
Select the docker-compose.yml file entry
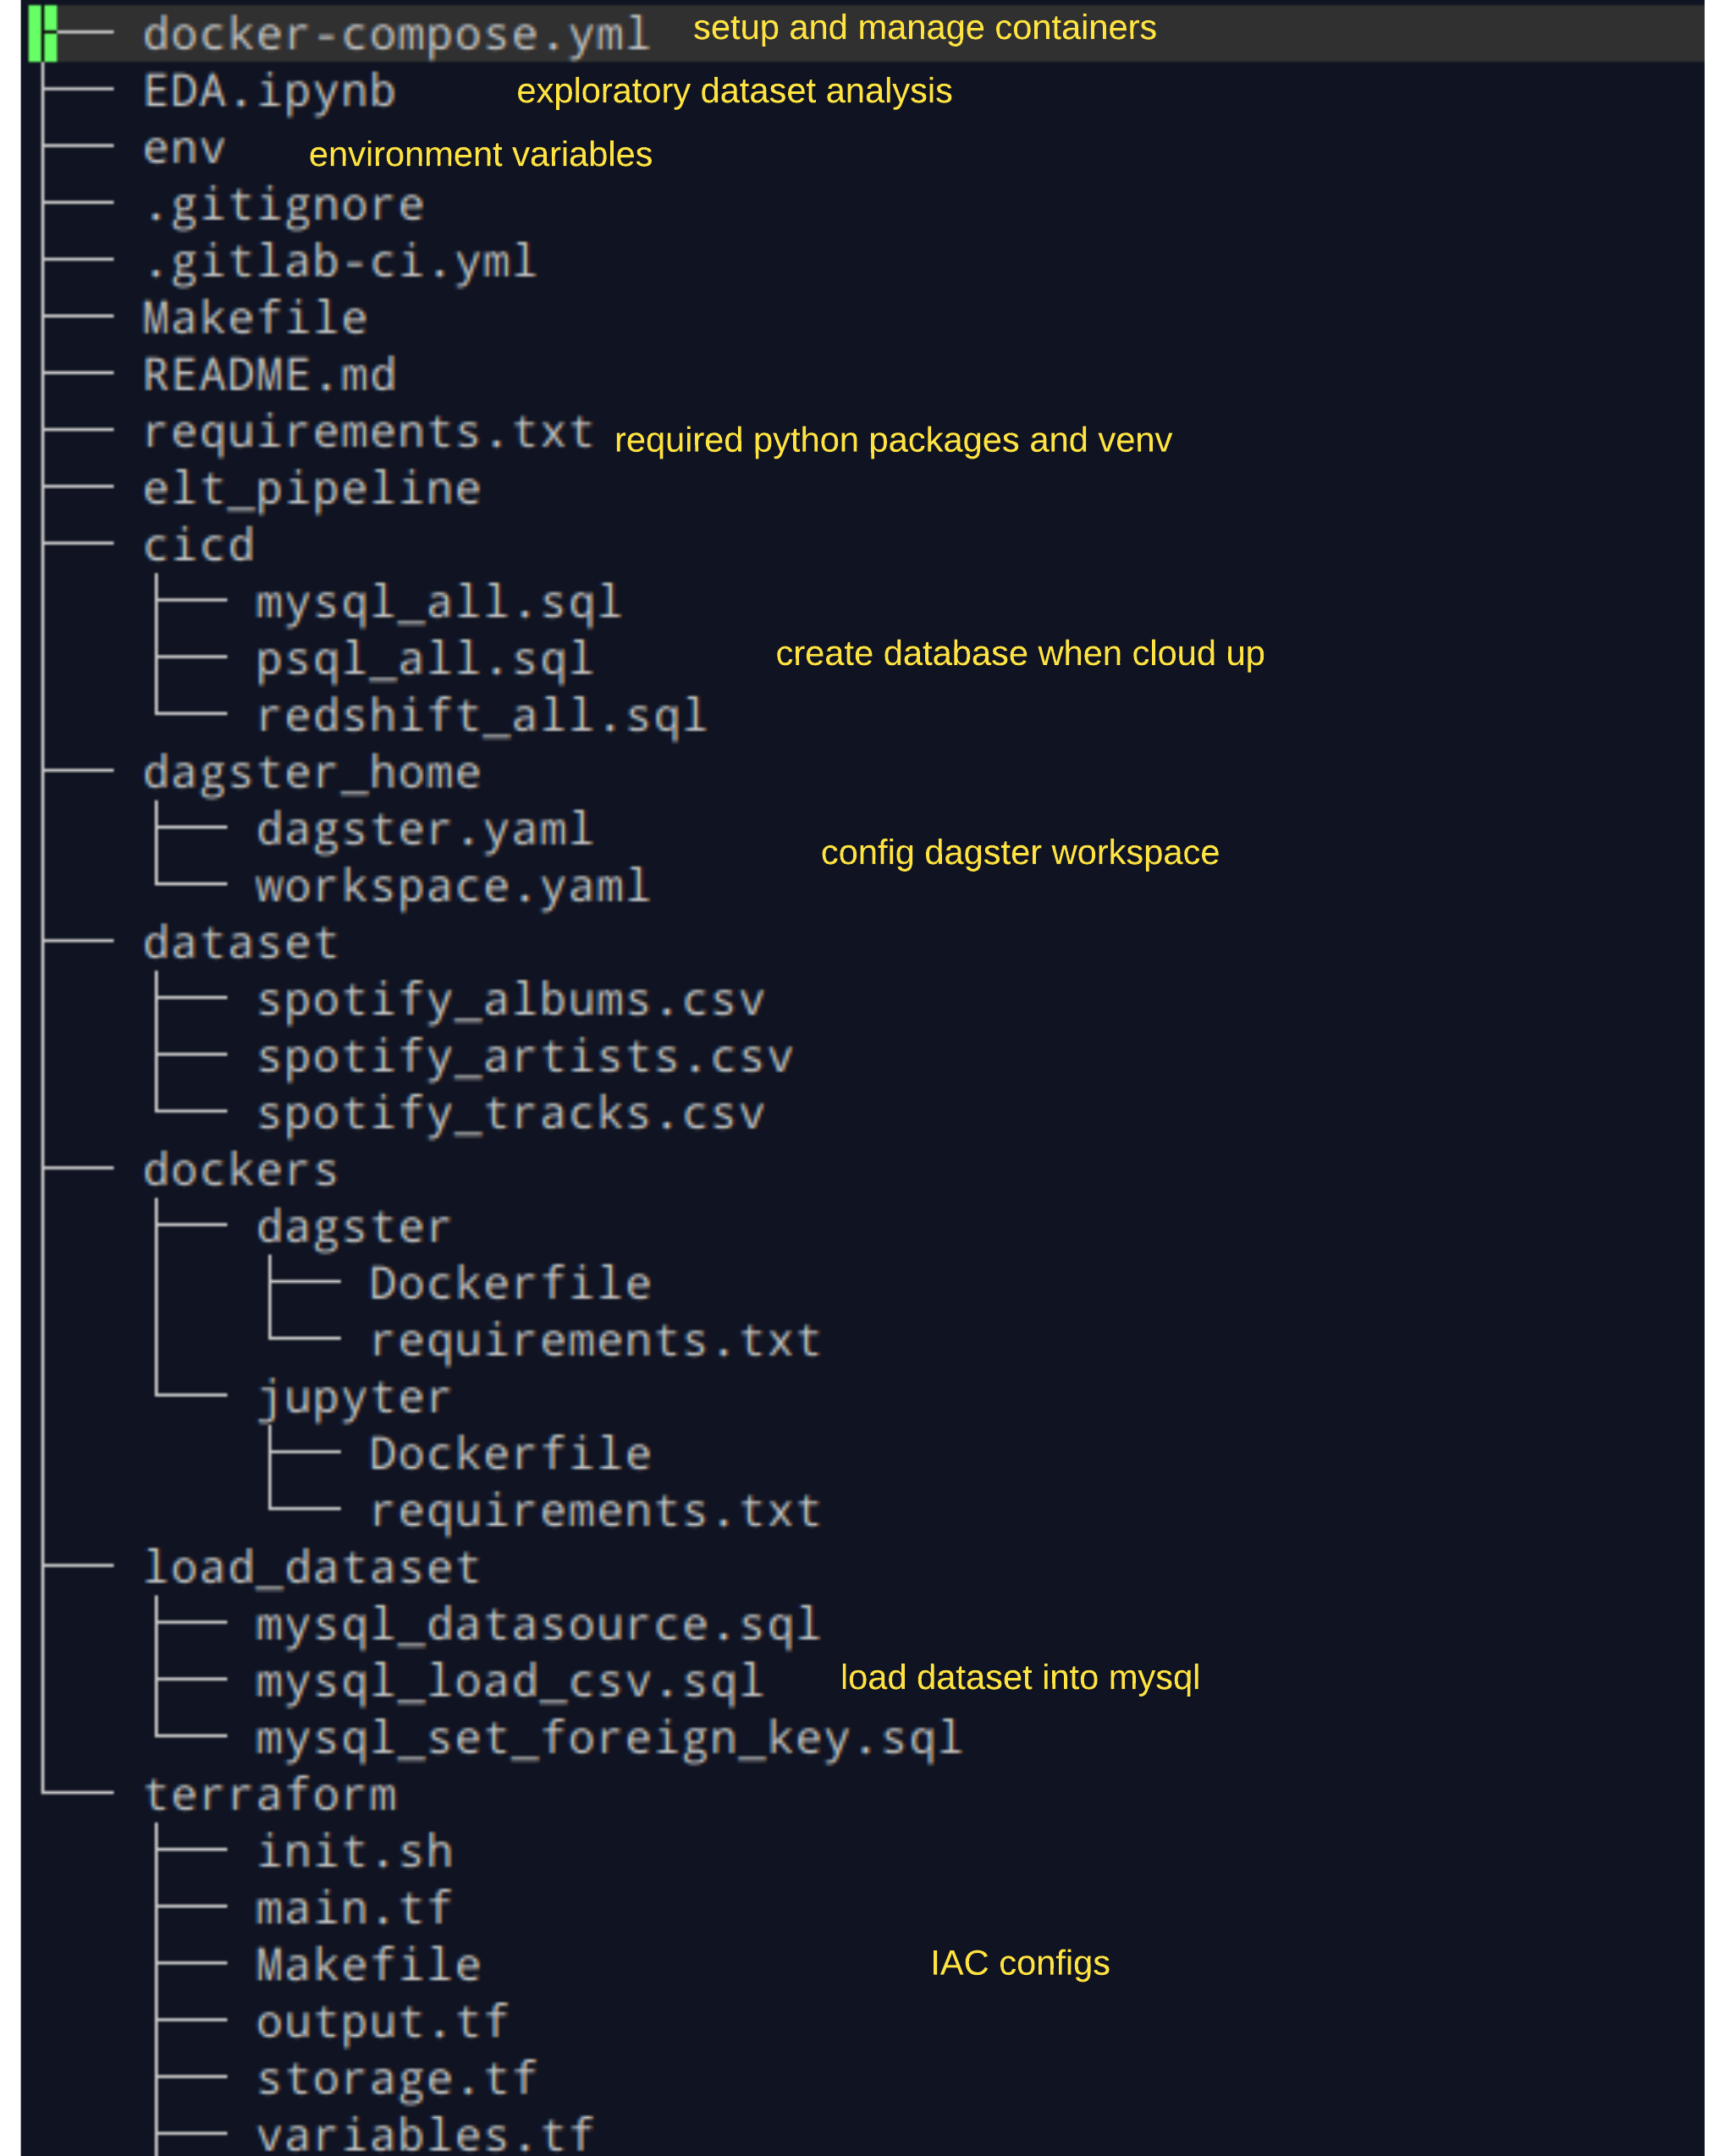[396, 35]
